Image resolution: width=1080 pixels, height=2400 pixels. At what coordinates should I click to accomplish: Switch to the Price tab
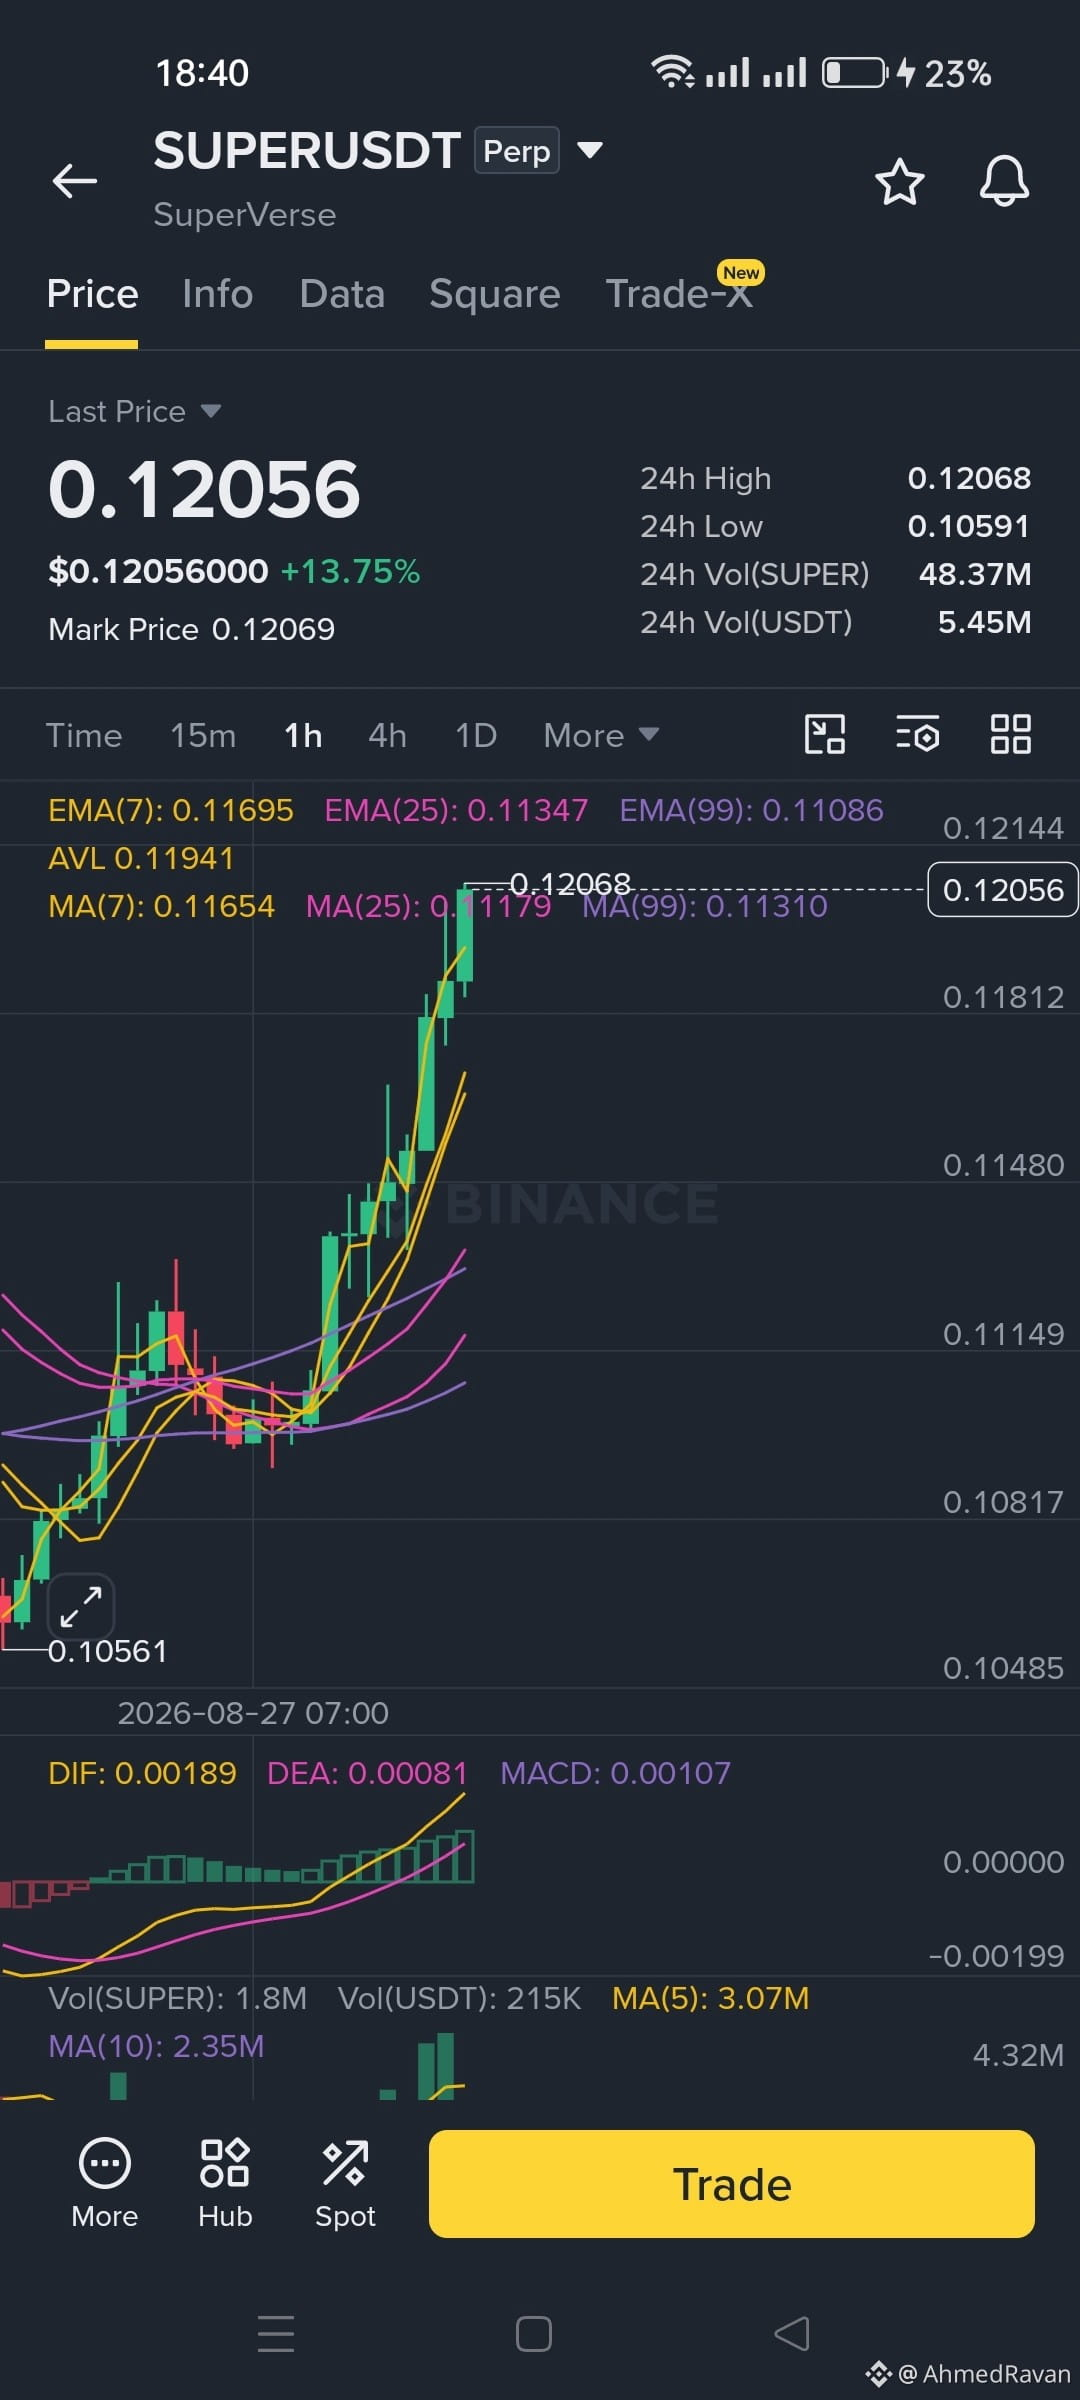tap(92, 294)
